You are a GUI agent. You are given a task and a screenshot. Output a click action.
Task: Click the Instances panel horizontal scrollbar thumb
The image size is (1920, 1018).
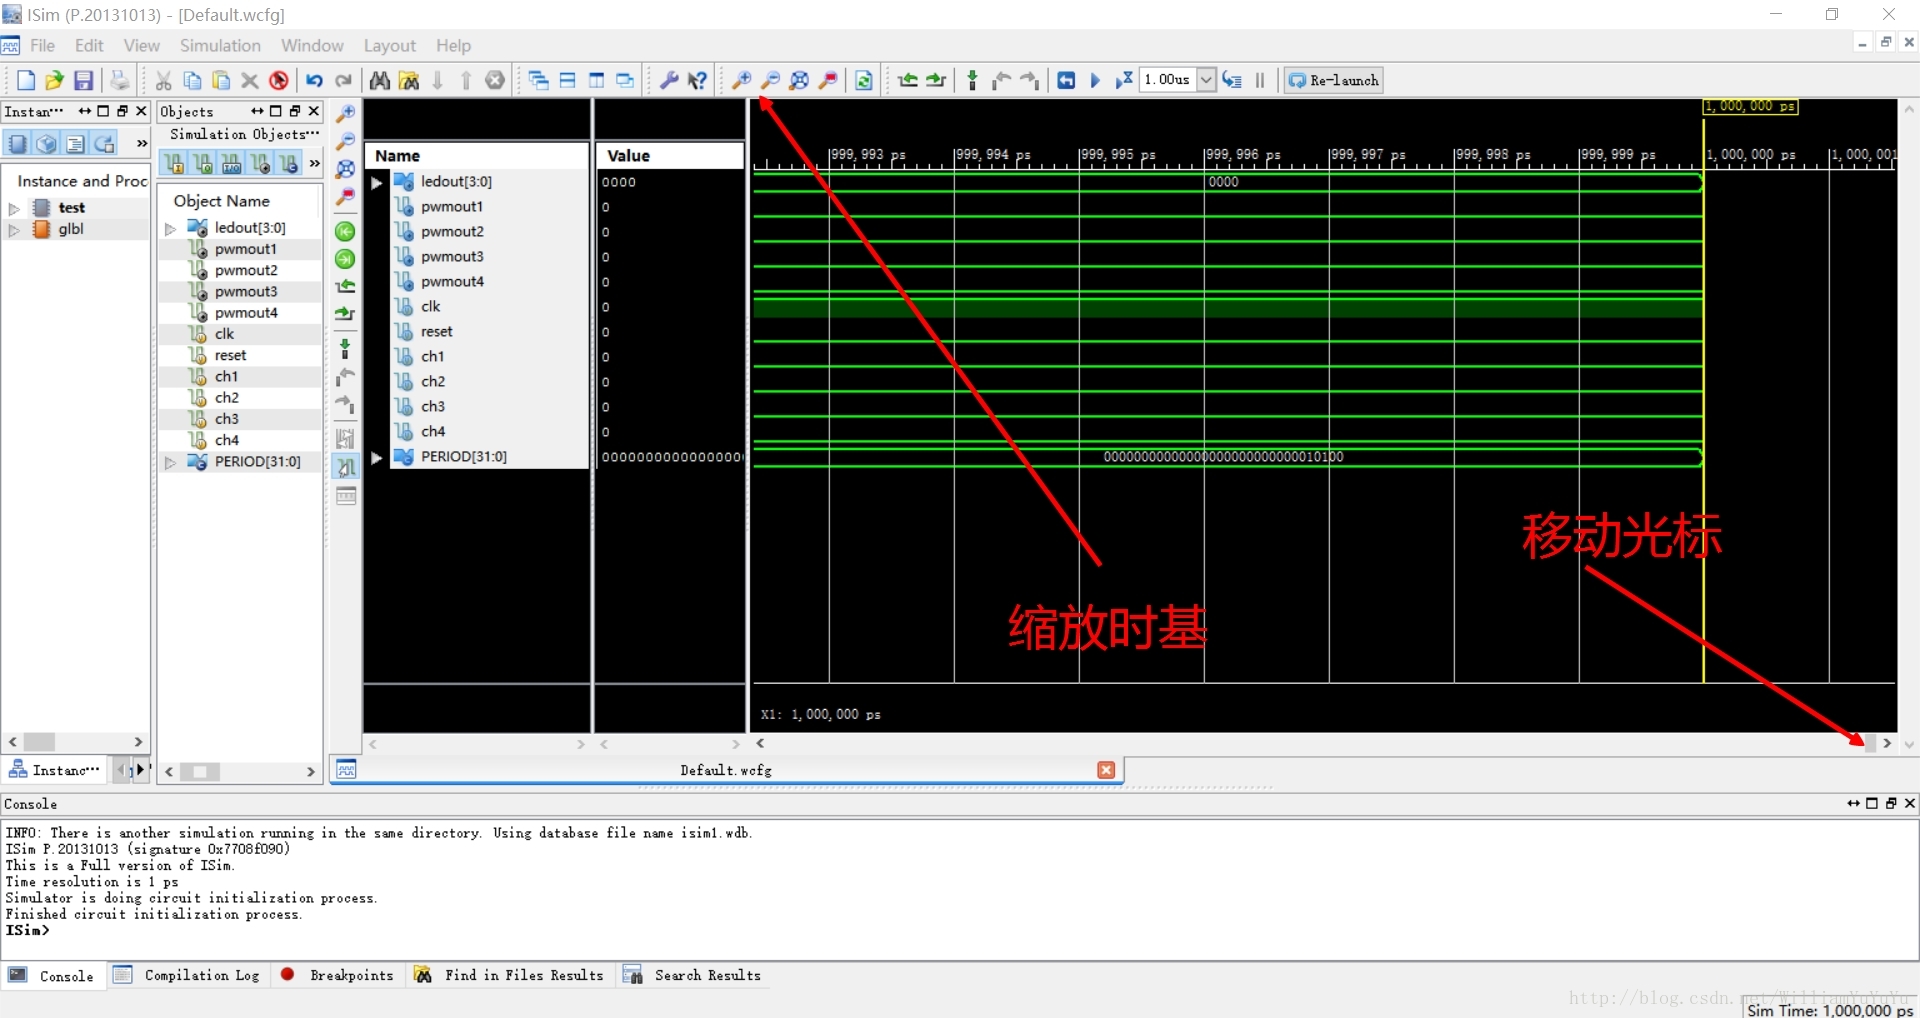[x=39, y=742]
